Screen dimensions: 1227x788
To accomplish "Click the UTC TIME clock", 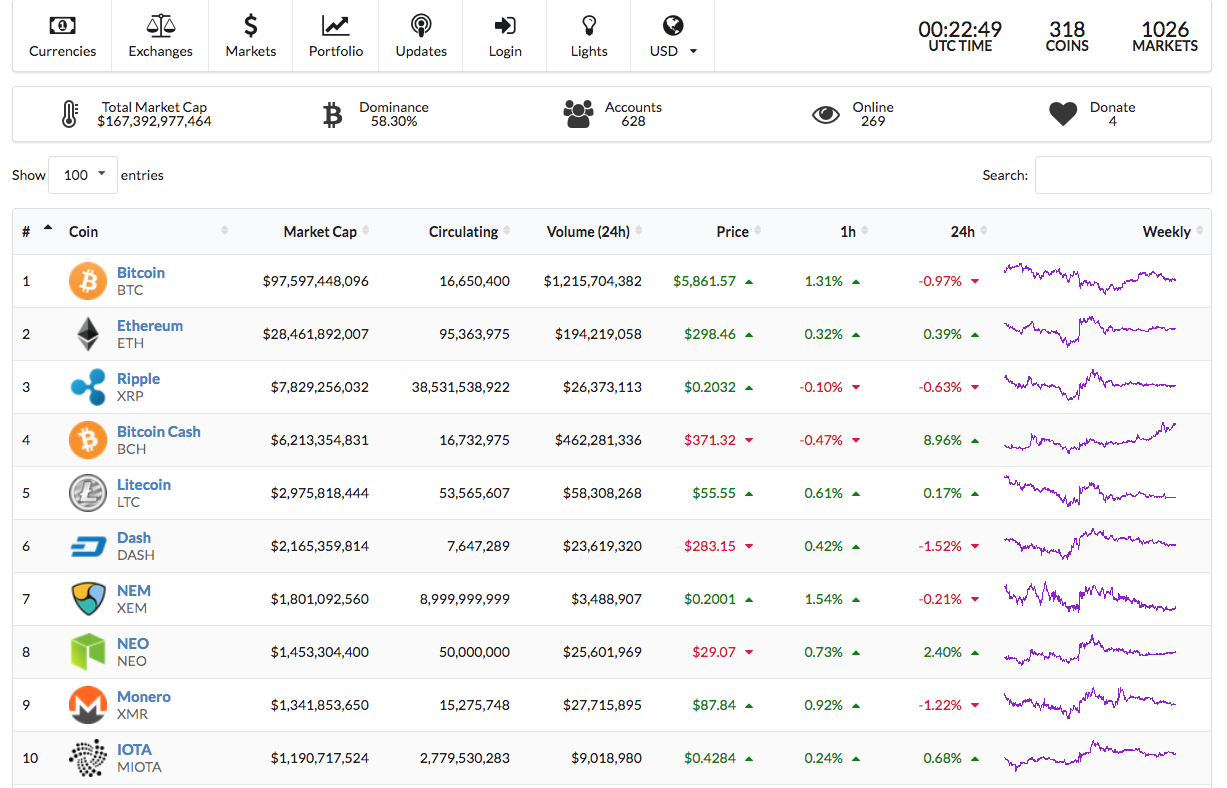I will click(x=960, y=36).
